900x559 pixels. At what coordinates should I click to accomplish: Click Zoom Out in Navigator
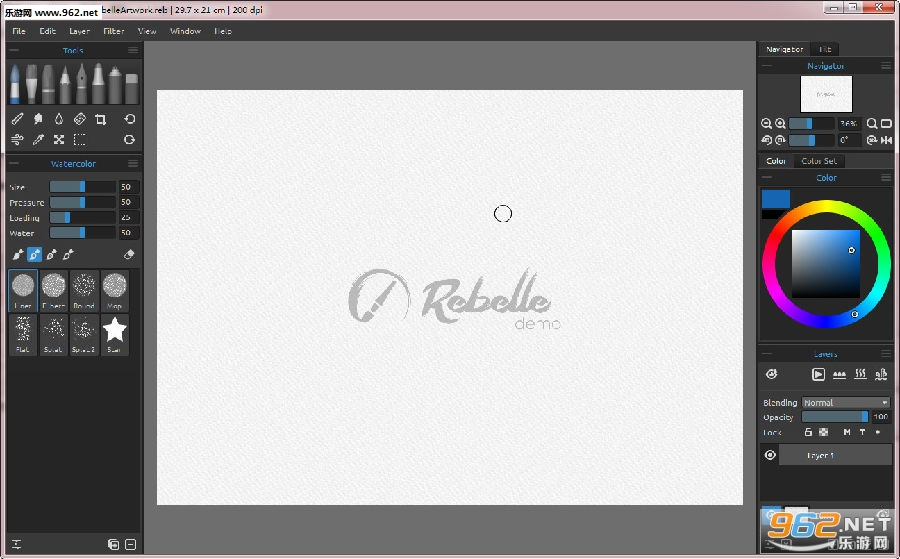tap(766, 123)
